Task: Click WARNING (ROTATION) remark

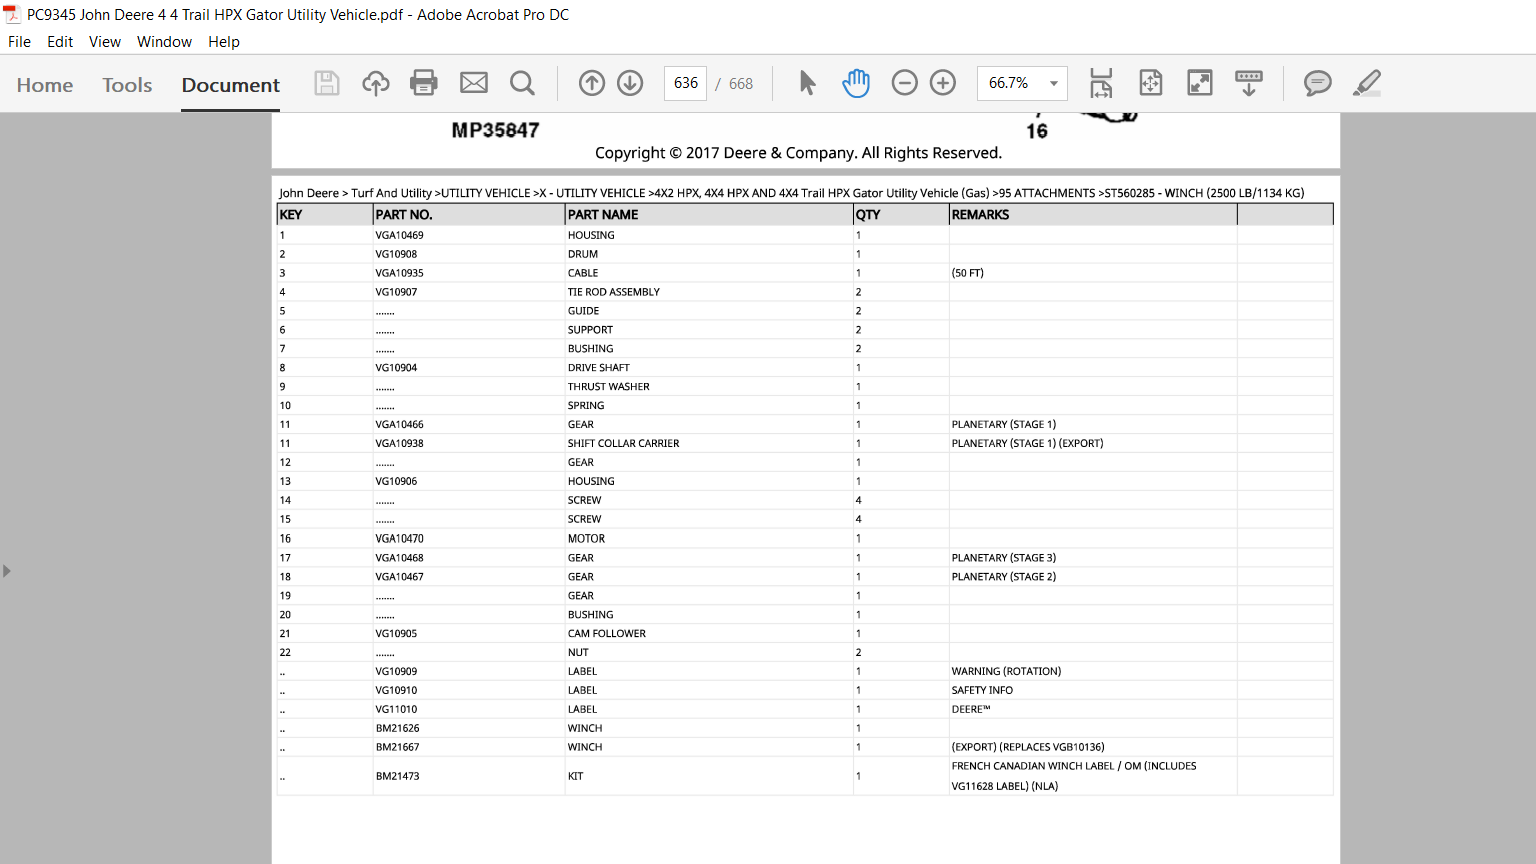Action: pyautogui.click(x=1007, y=672)
